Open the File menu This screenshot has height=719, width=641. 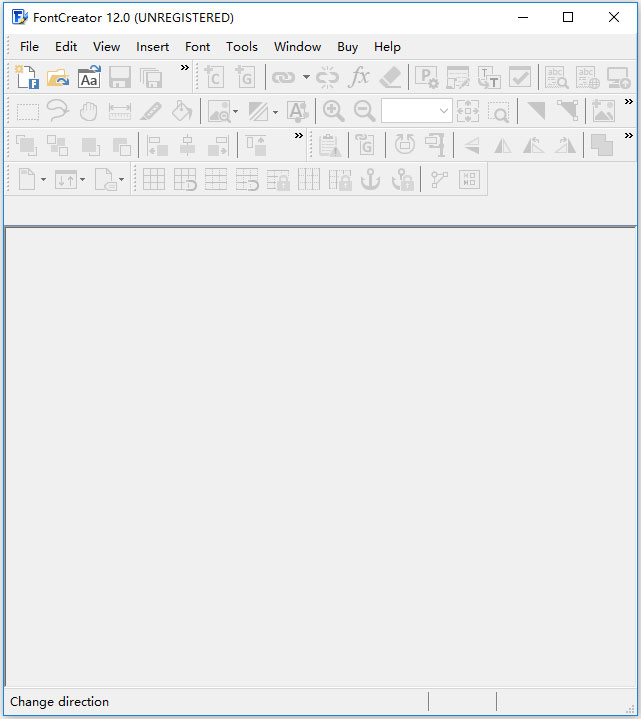click(x=29, y=47)
